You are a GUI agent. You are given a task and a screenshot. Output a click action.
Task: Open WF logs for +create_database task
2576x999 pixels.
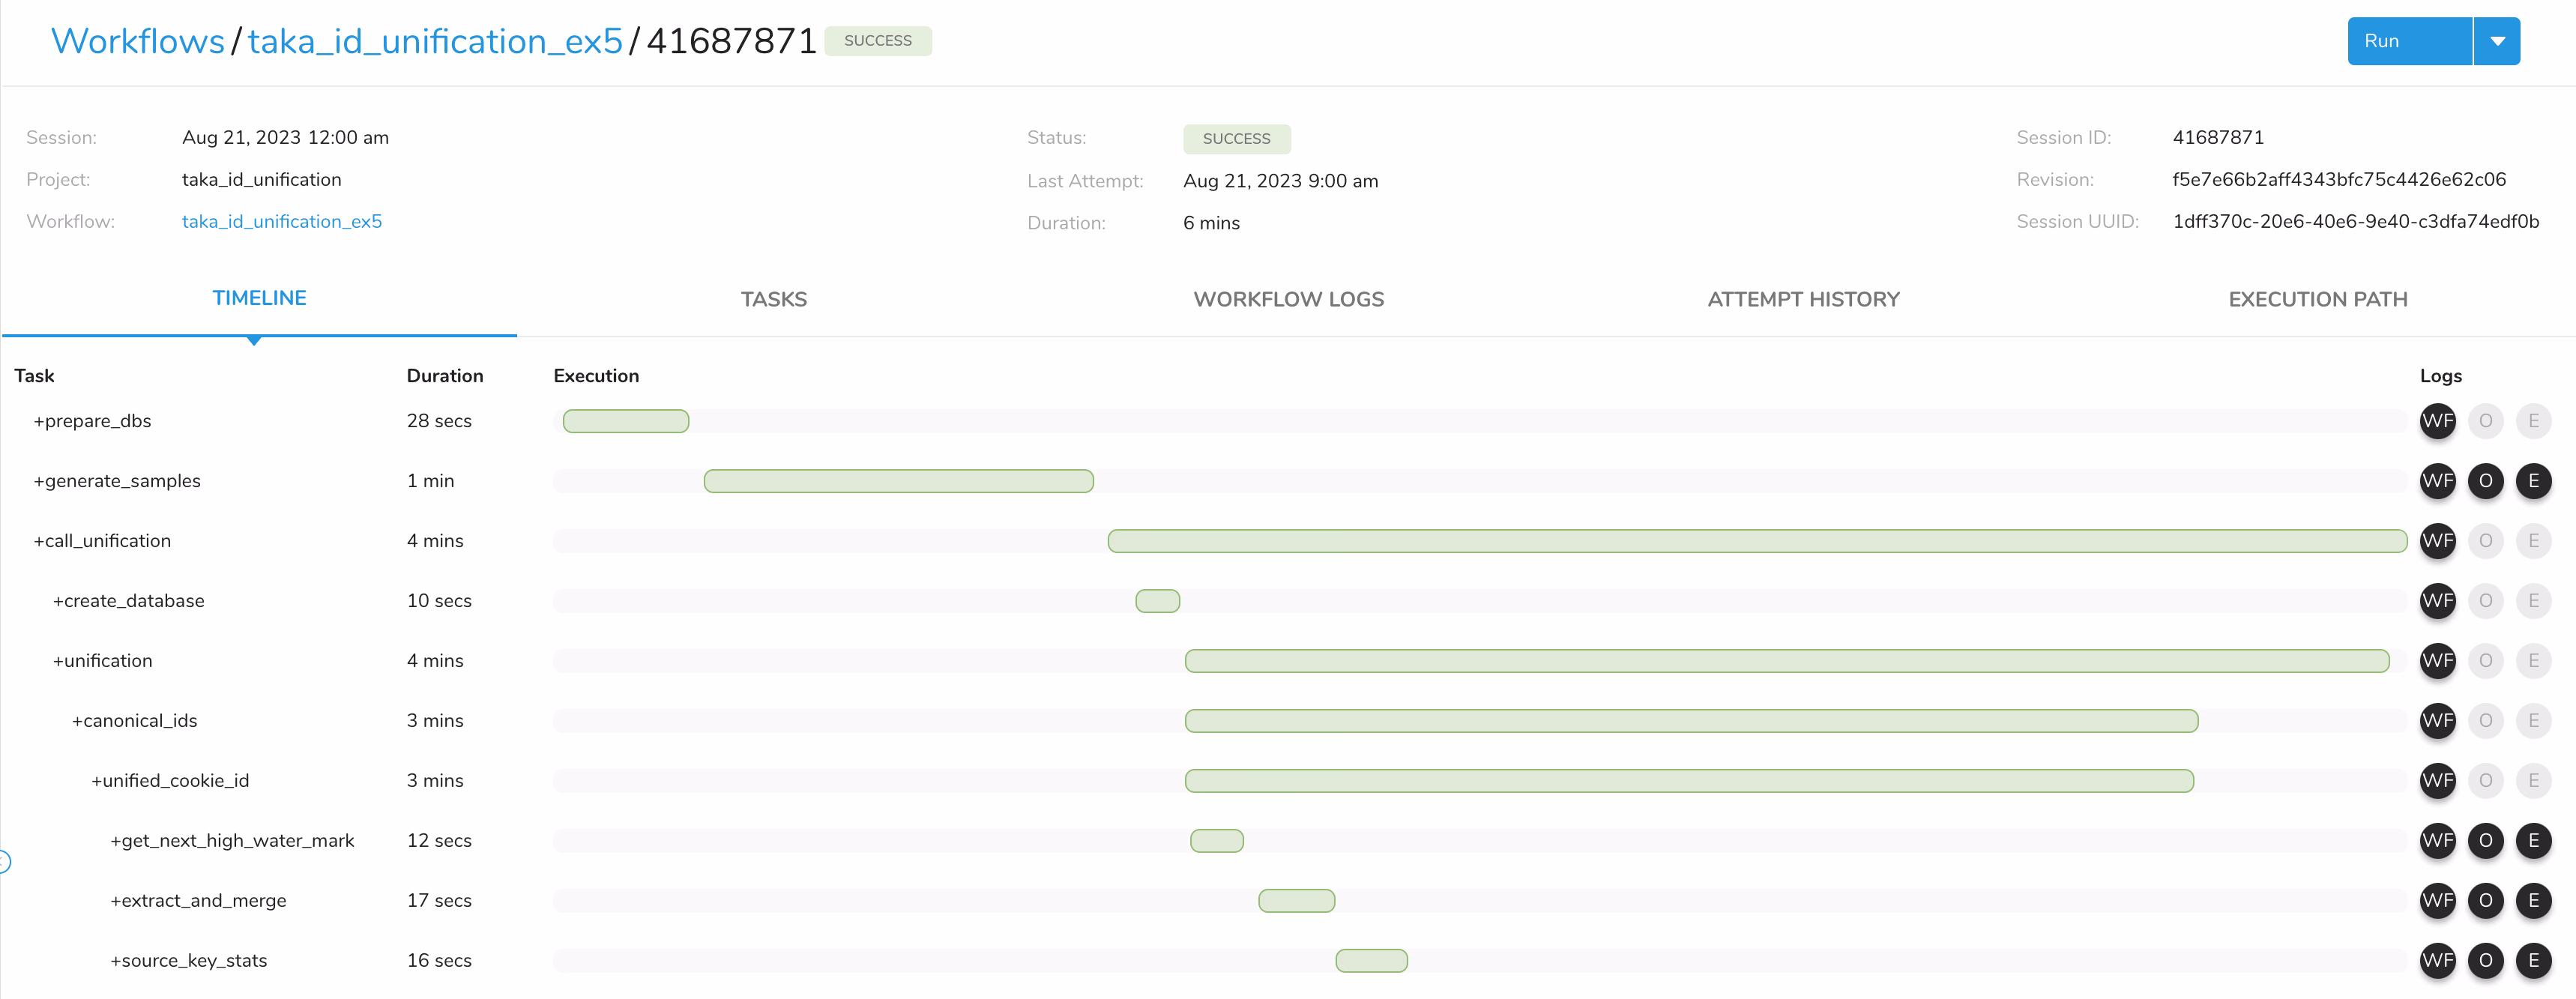[x=2439, y=601]
